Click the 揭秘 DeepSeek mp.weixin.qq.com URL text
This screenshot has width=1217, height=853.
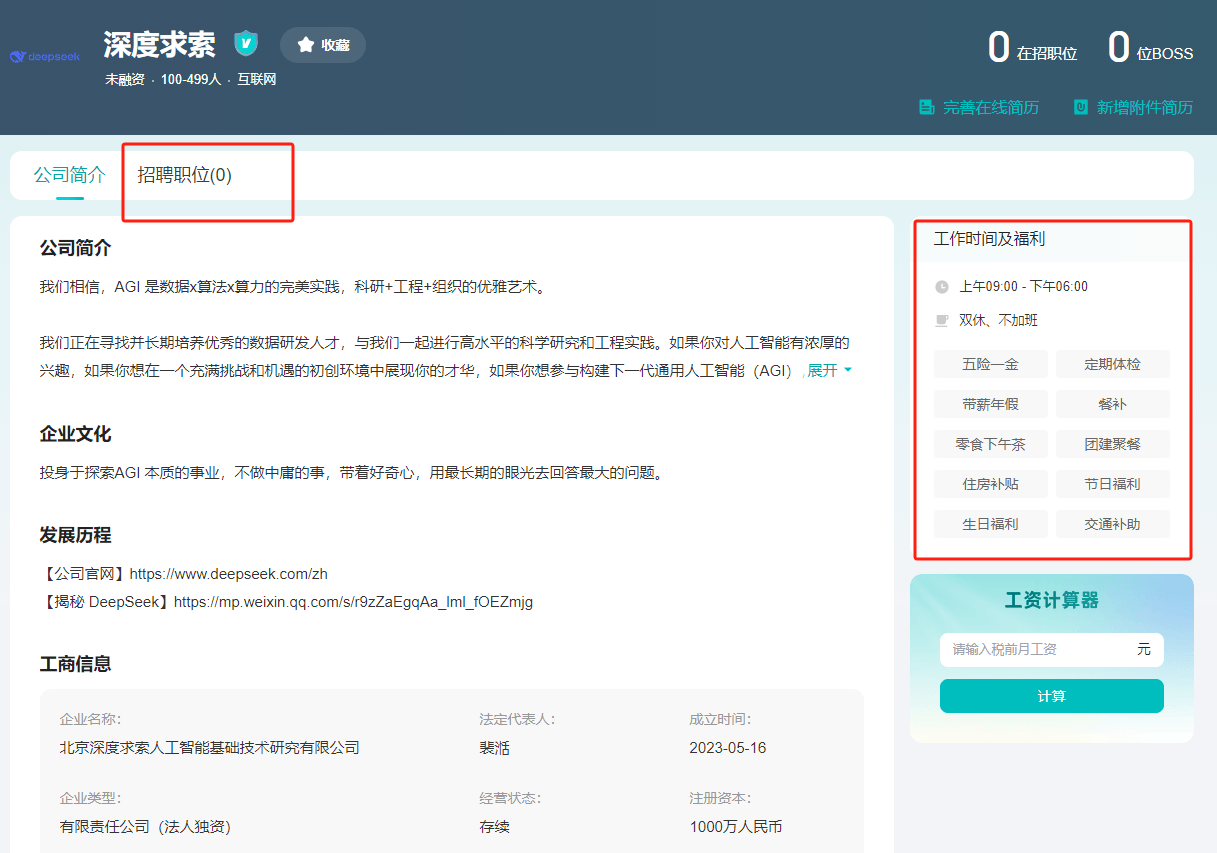(354, 602)
